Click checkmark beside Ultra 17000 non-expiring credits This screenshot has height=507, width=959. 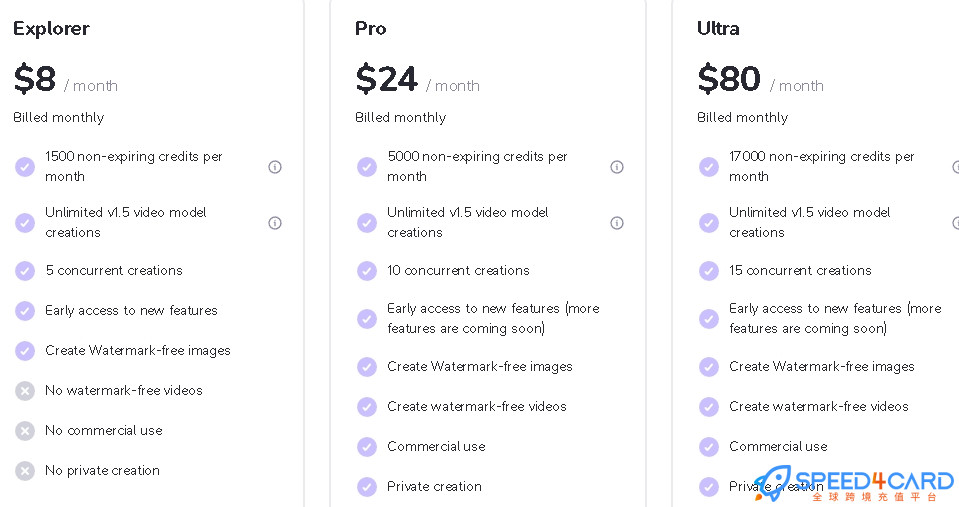(709, 167)
